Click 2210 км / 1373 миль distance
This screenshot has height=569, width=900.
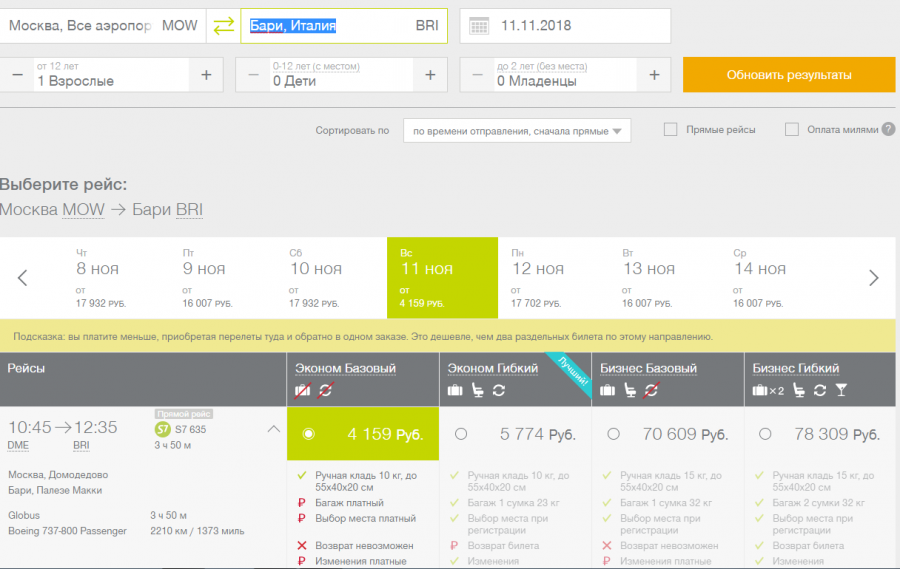[x=197, y=531]
